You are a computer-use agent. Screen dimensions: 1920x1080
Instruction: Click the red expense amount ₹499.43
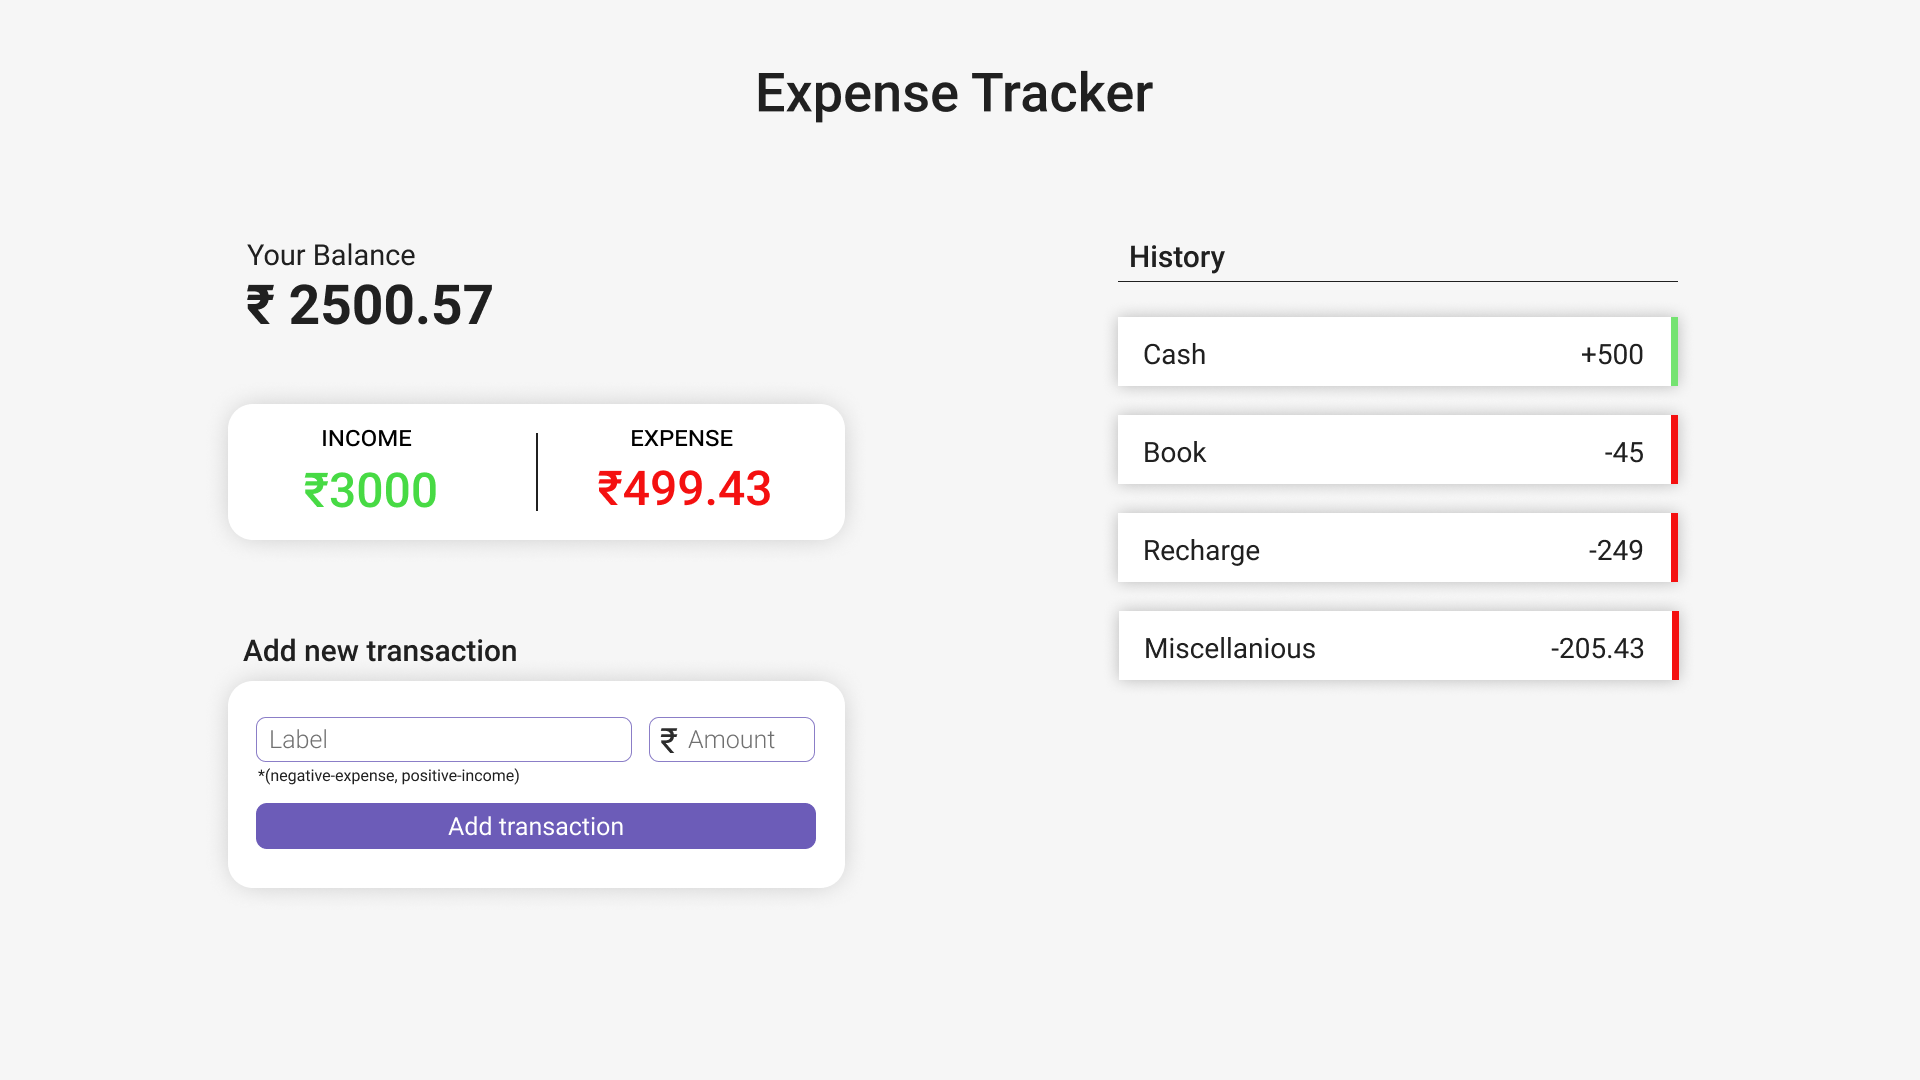pos(684,489)
